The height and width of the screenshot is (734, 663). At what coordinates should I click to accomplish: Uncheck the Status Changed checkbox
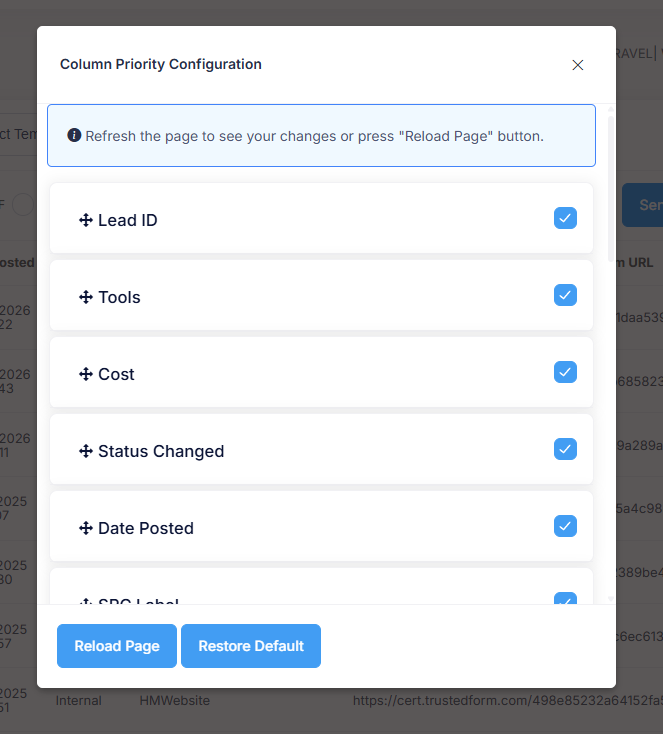565,449
